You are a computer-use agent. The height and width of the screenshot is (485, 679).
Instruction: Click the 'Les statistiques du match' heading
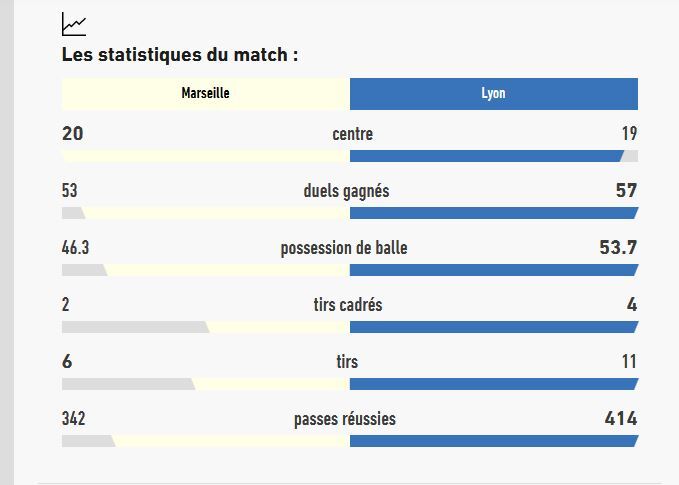click(x=180, y=55)
